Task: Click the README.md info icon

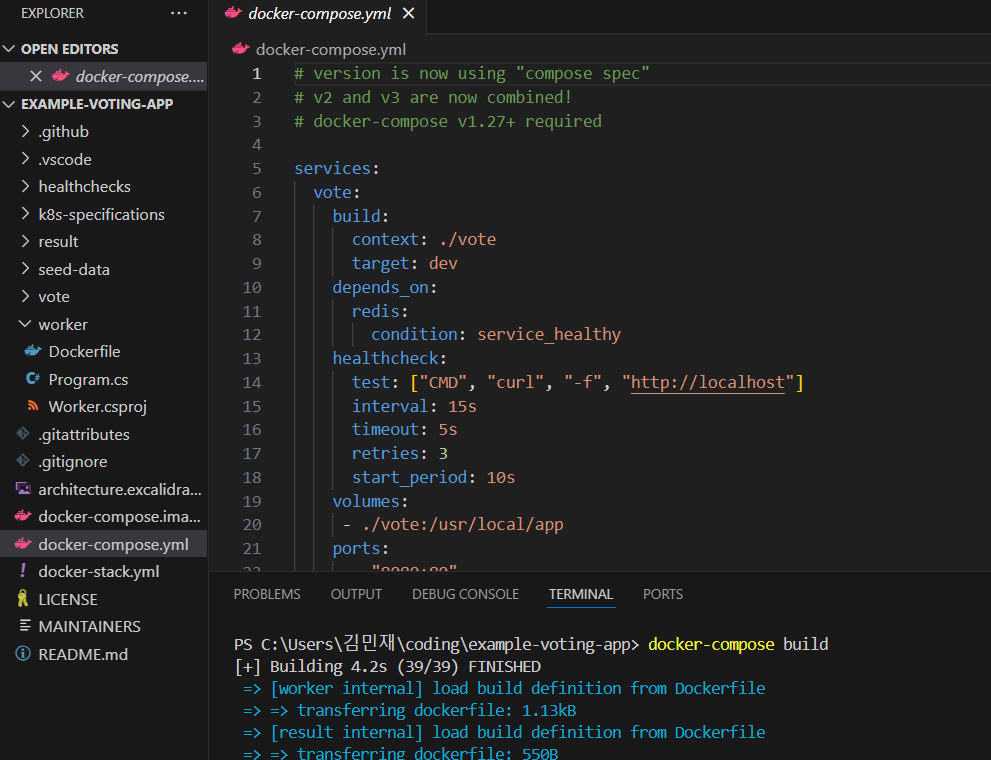Action: 23,653
